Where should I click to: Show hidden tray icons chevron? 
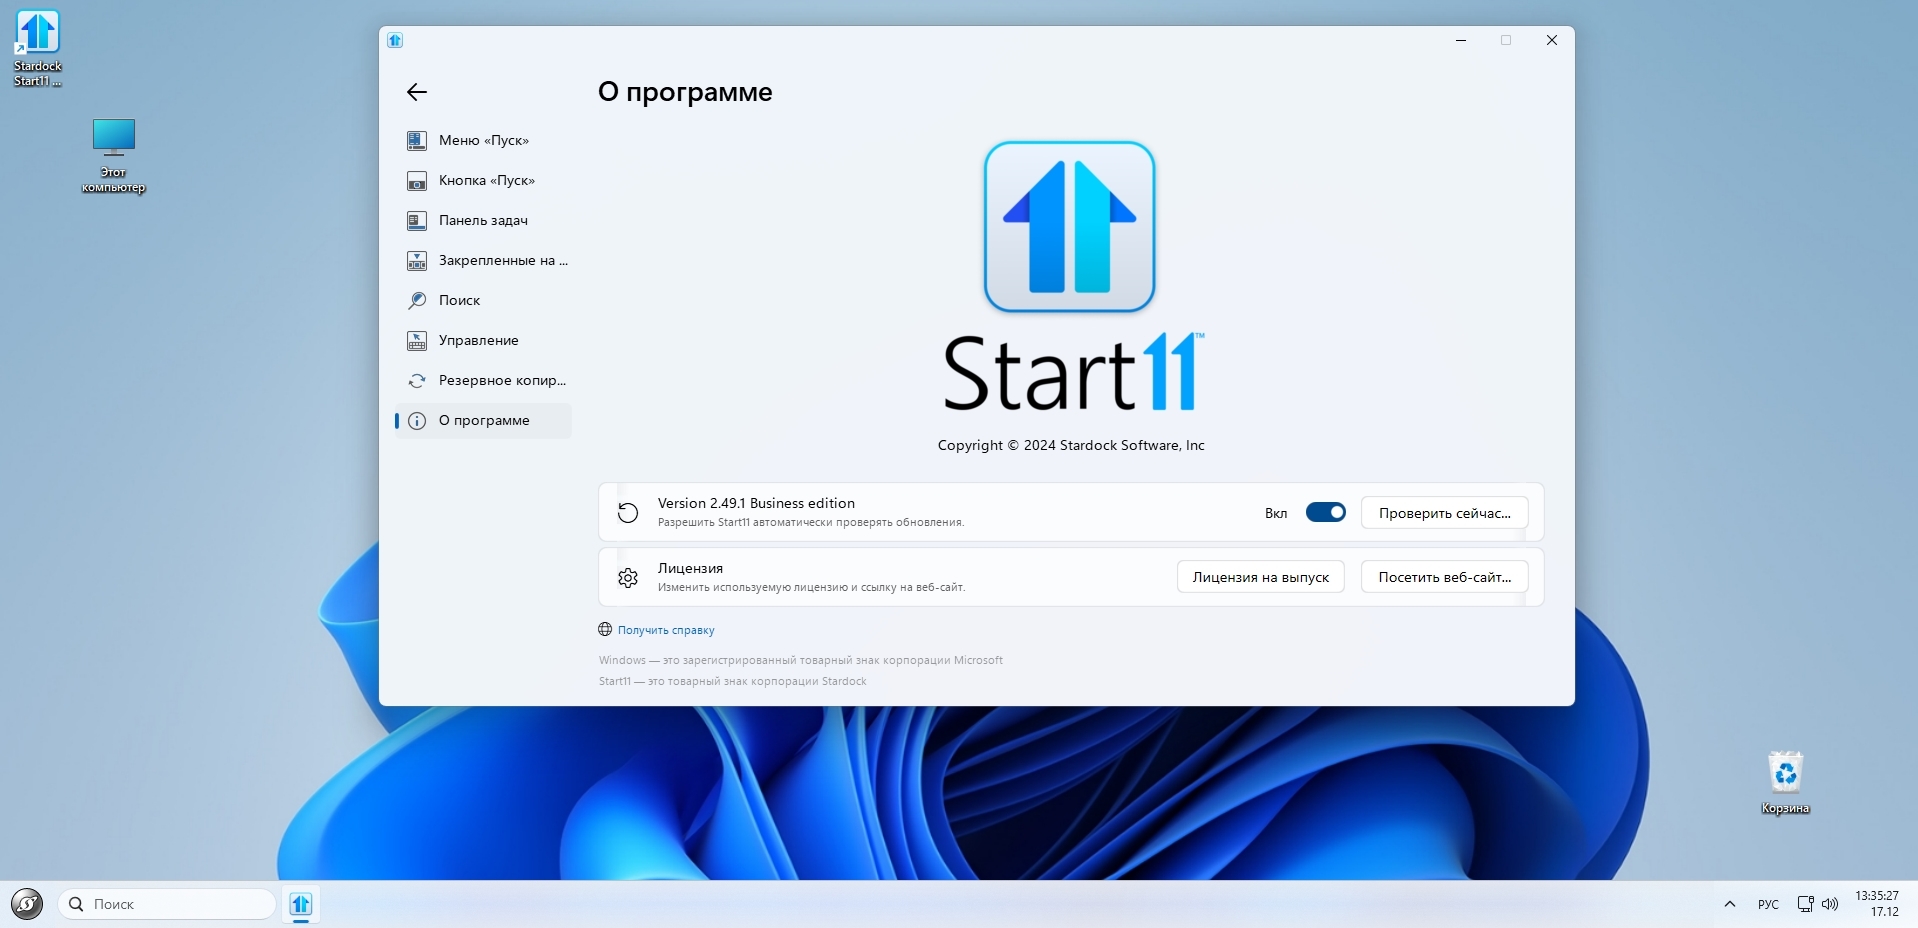pyautogui.click(x=1729, y=904)
